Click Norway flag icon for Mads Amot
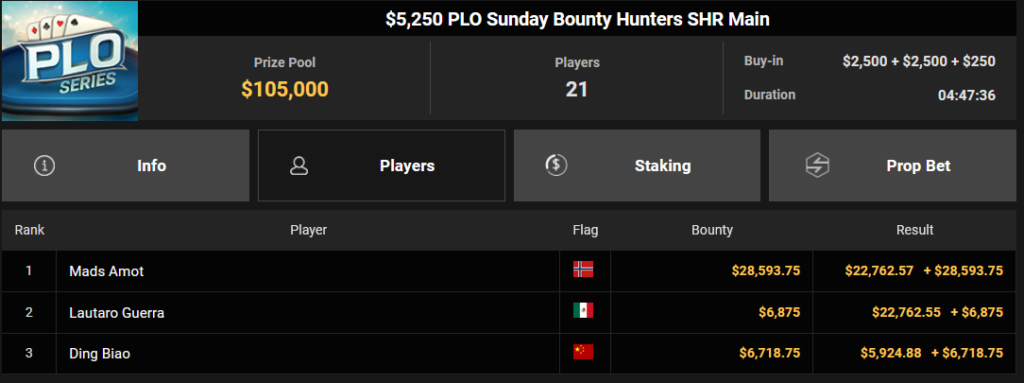 583,269
